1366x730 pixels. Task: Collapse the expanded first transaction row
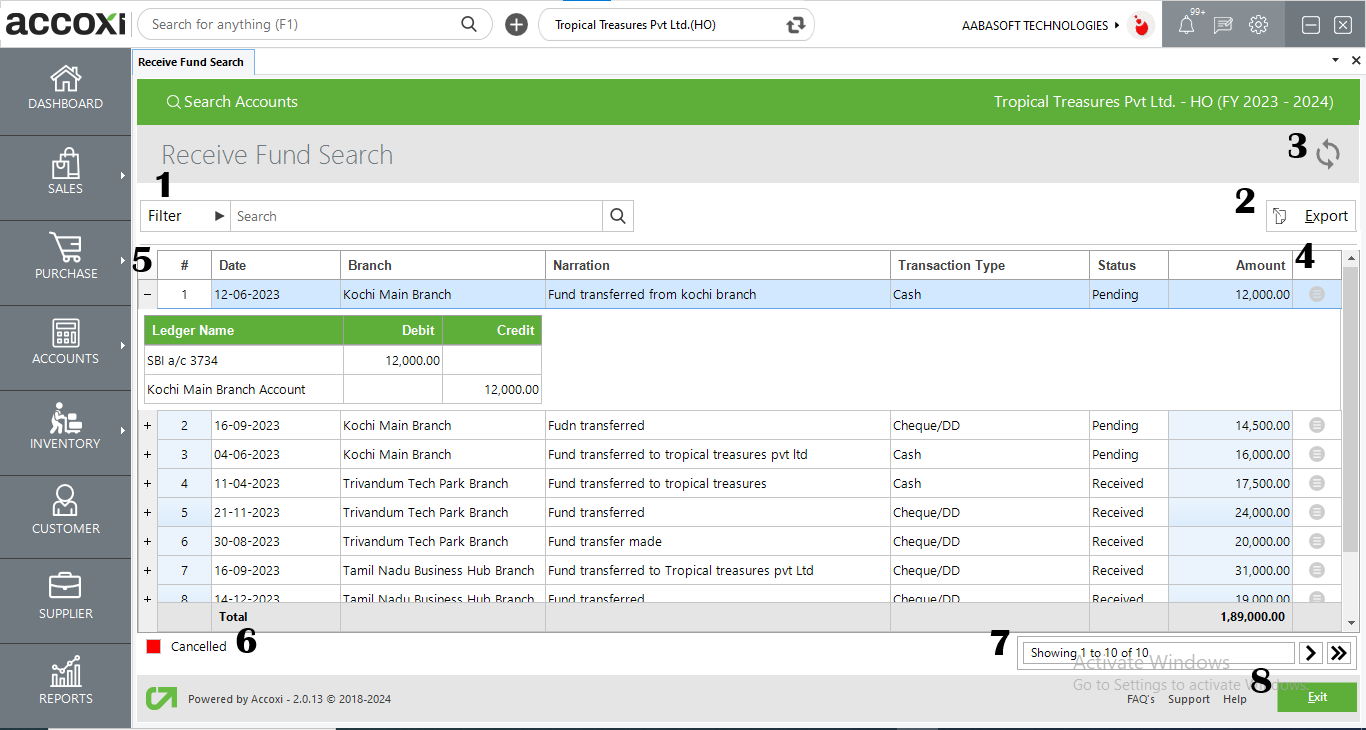147,294
